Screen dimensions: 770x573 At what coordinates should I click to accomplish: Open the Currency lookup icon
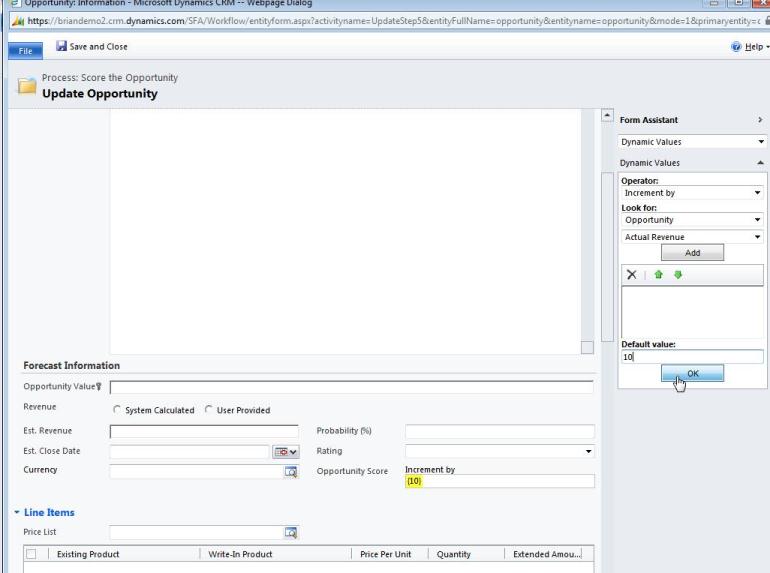point(291,472)
